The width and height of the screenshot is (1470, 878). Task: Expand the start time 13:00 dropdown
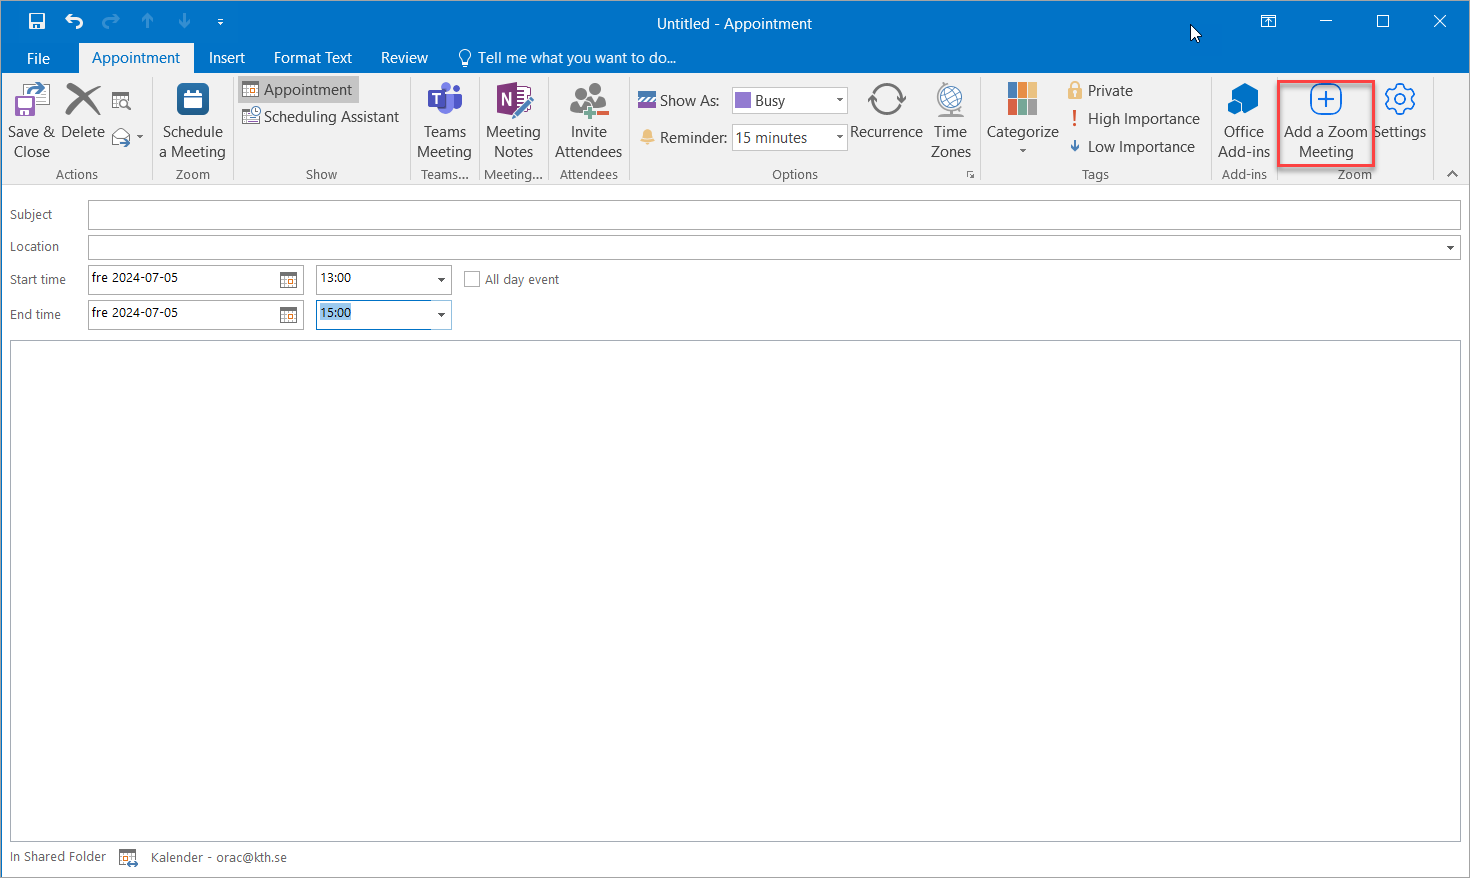[x=441, y=280]
